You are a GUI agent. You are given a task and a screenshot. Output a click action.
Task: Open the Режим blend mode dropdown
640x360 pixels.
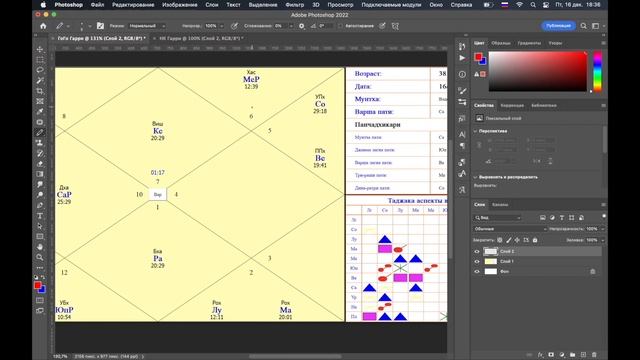click(147, 26)
